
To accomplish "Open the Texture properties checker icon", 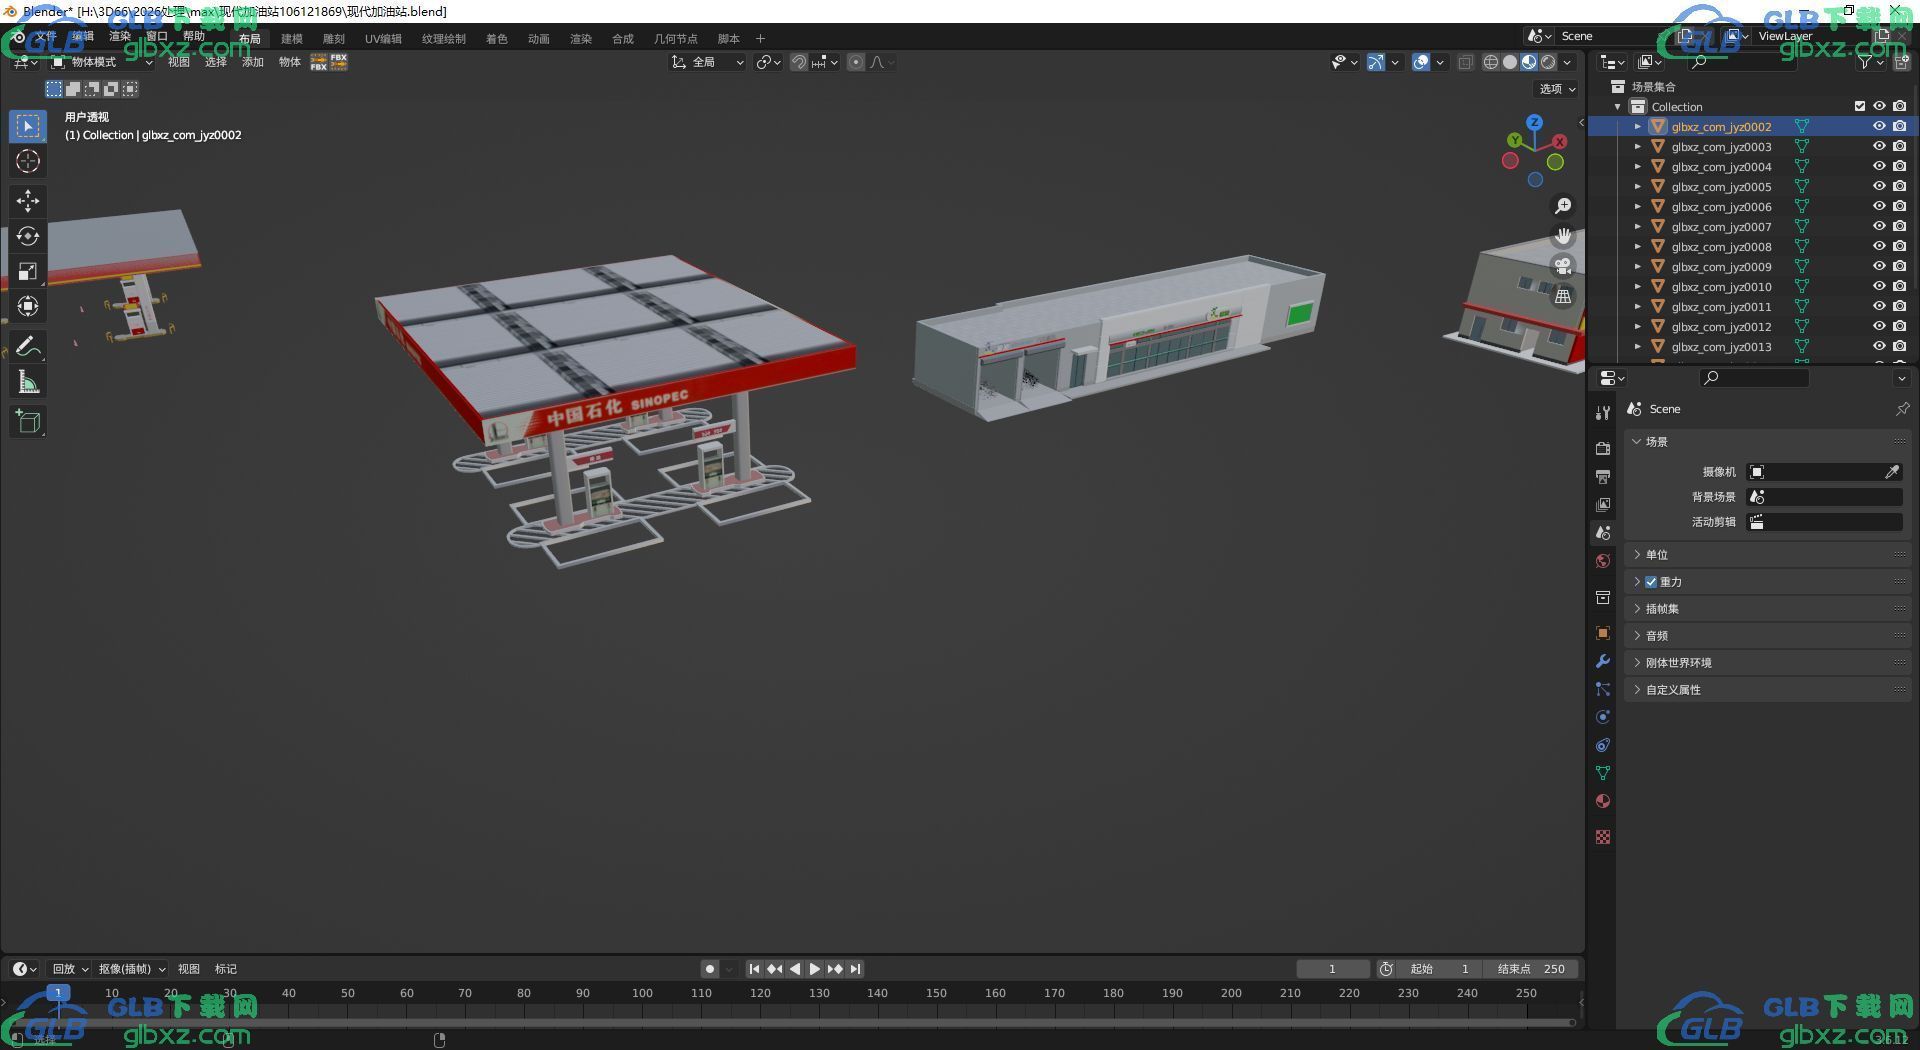I will (1603, 837).
